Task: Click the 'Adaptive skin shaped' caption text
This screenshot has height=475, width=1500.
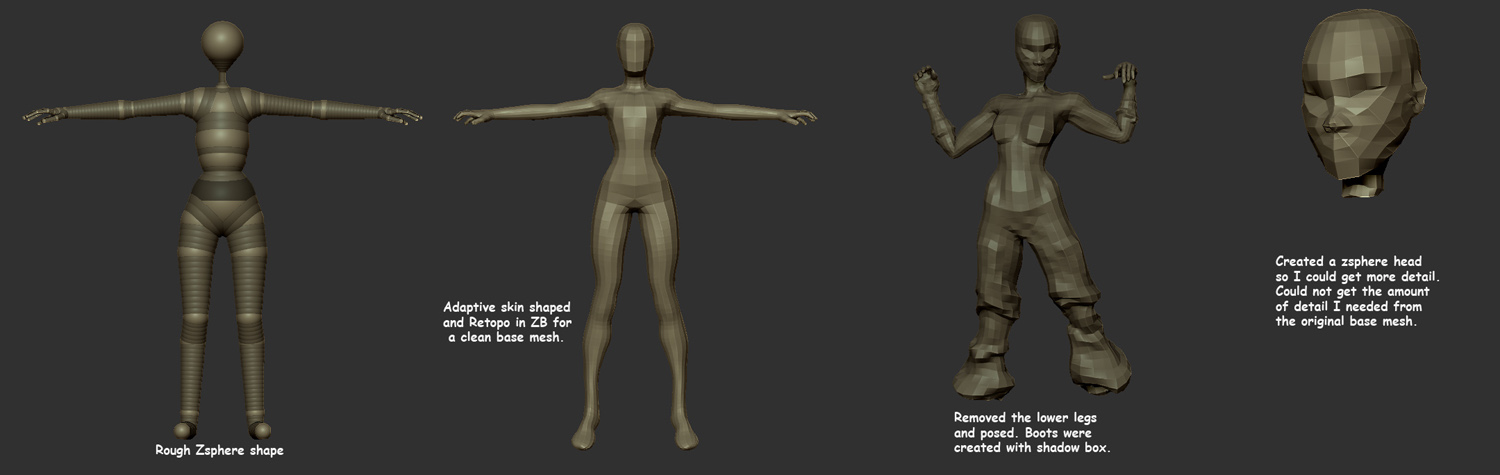Action: tap(507, 307)
